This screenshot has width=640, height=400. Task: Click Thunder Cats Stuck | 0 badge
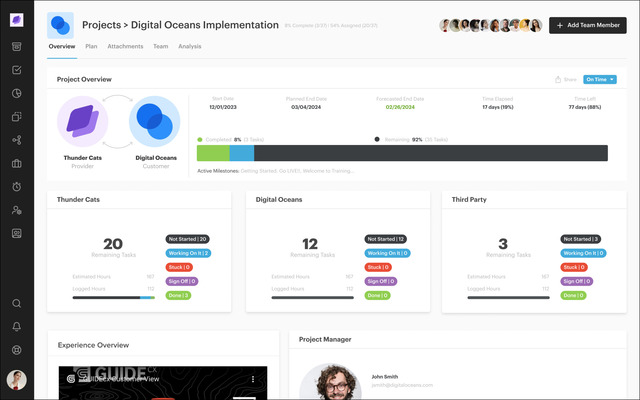179,267
